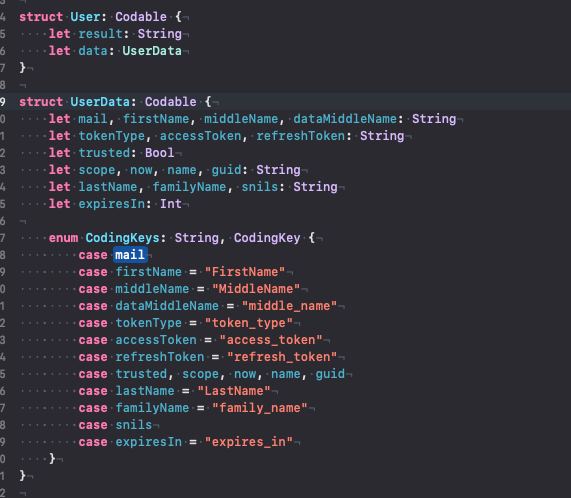Click 'UserData' type in let data line
The width and height of the screenshot is (571, 498).
tap(152, 51)
